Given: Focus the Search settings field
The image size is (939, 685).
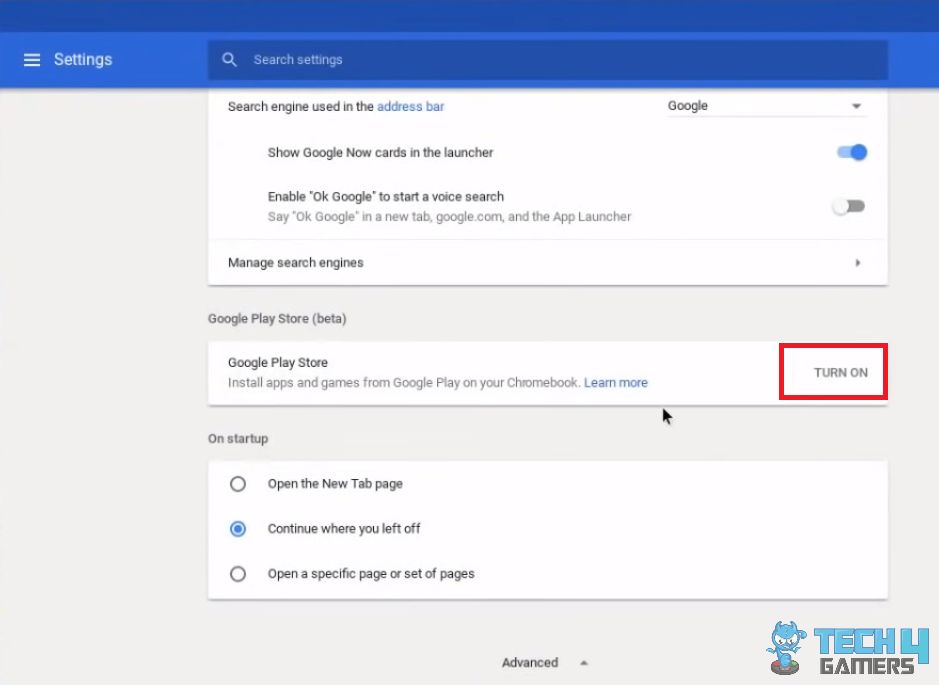Looking at the screenshot, I should (x=547, y=60).
